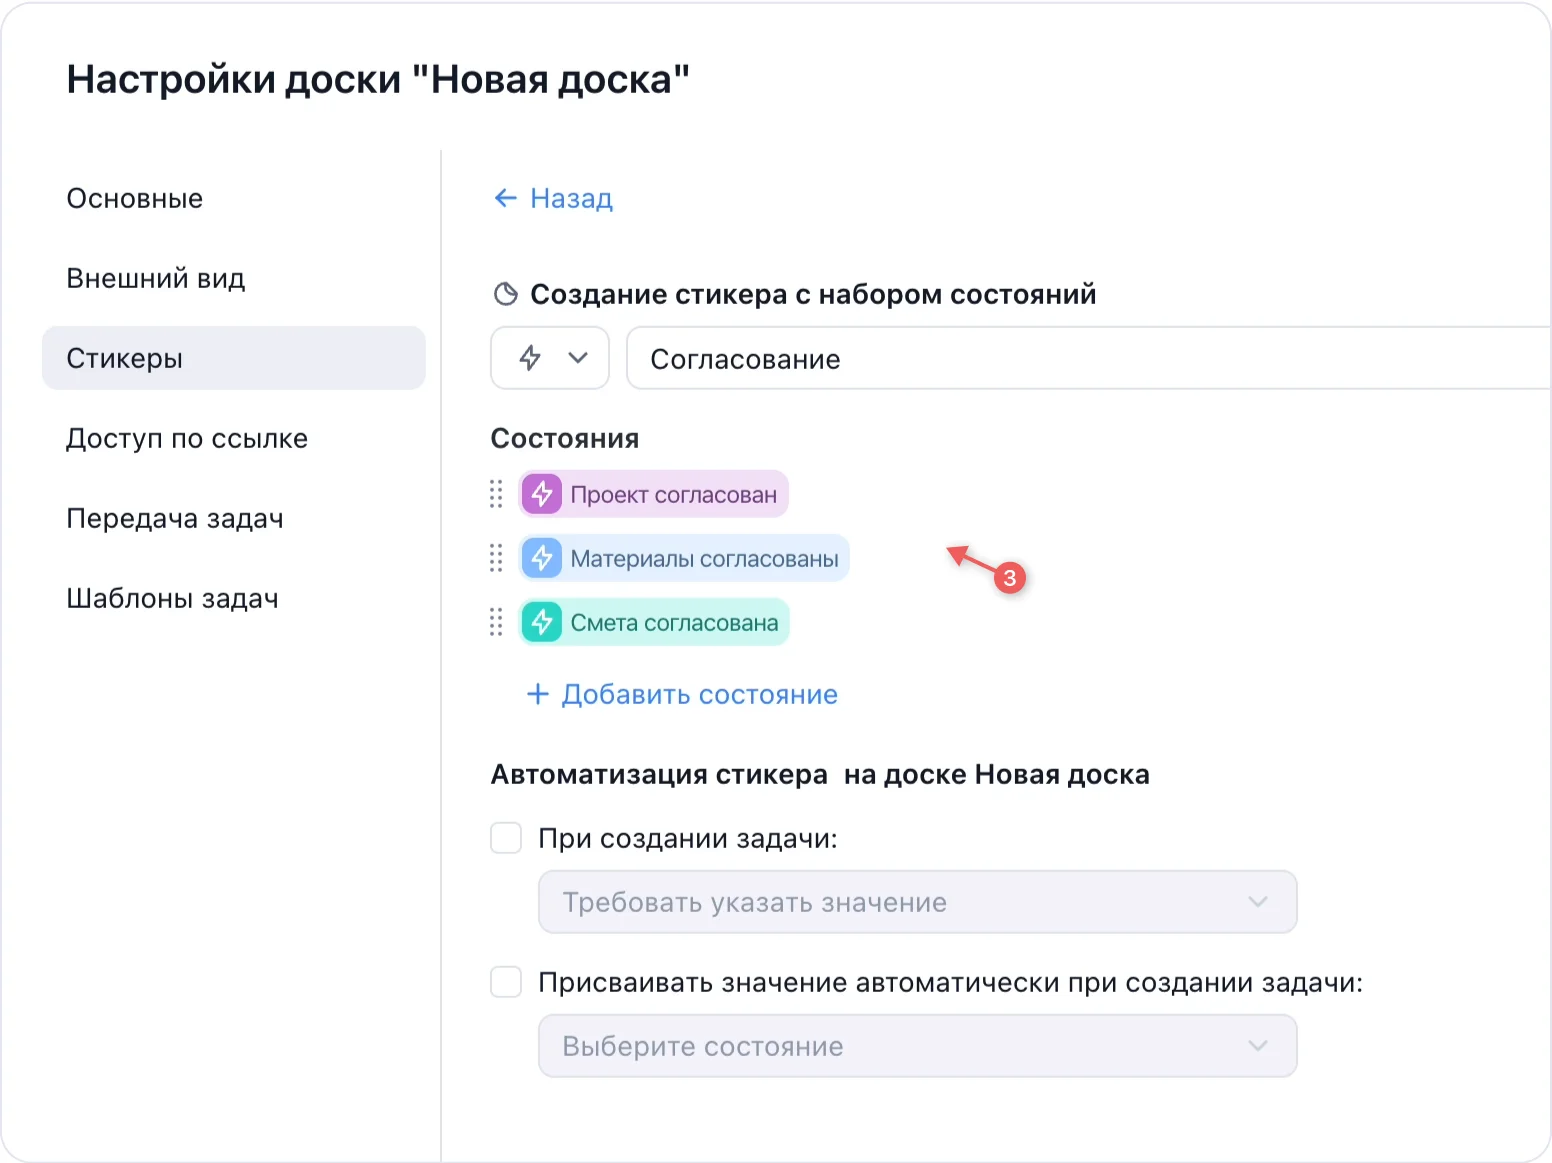Select the green 'Смета согласована' state chip
The image size is (1552, 1163).
click(653, 622)
